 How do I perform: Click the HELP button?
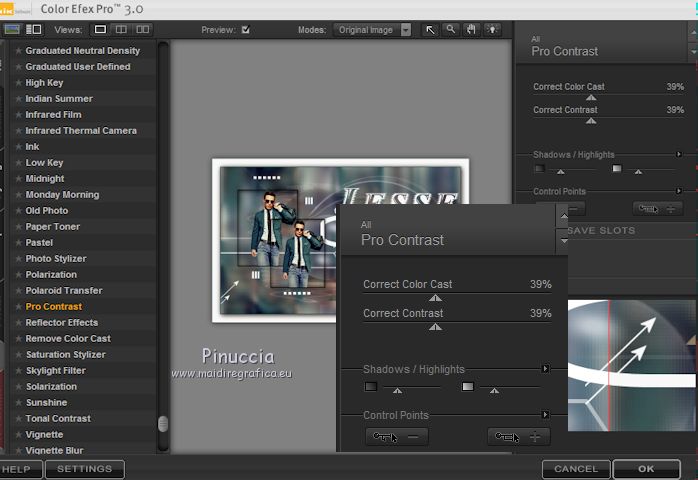tap(20, 469)
